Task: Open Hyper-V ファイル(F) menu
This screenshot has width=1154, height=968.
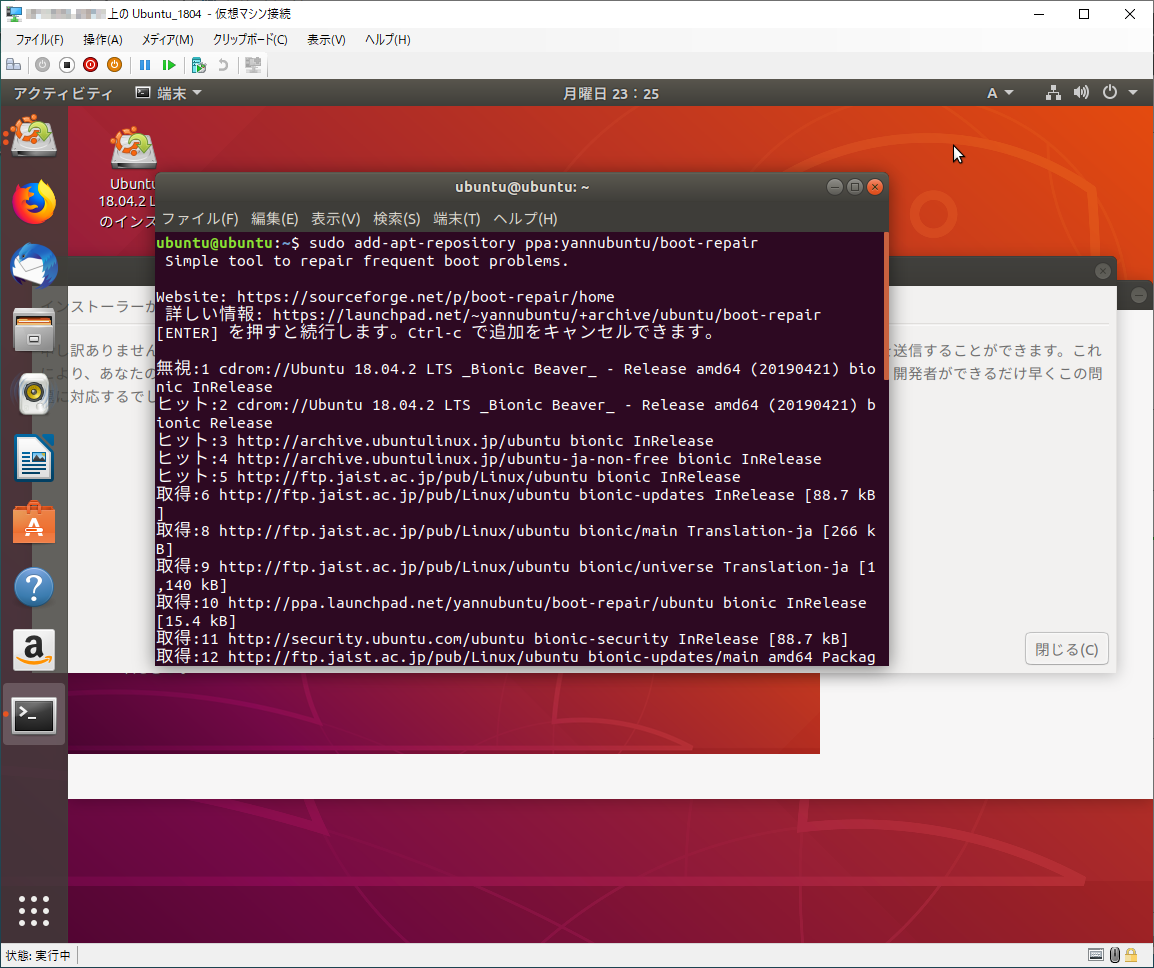Action: pyautogui.click(x=39, y=40)
